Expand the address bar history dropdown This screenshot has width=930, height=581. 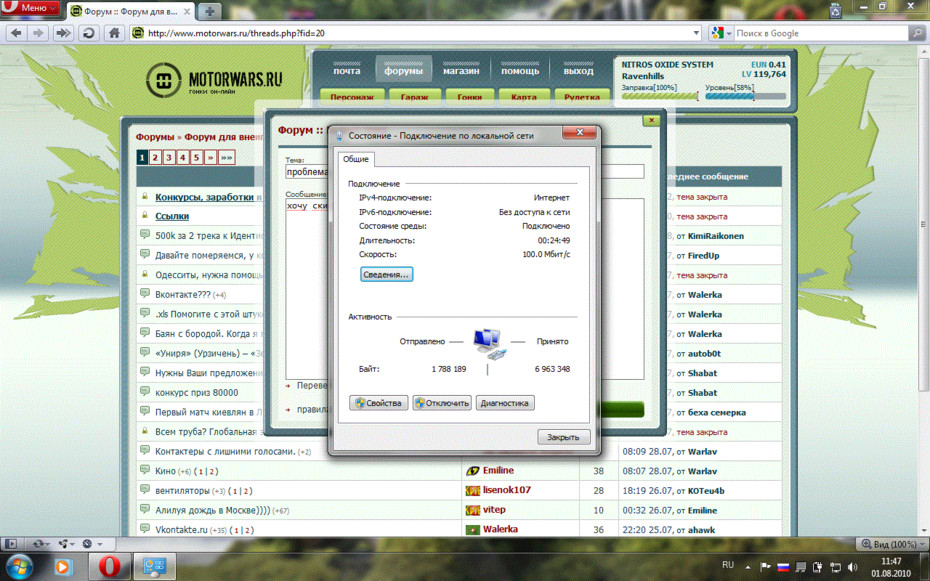point(696,33)
